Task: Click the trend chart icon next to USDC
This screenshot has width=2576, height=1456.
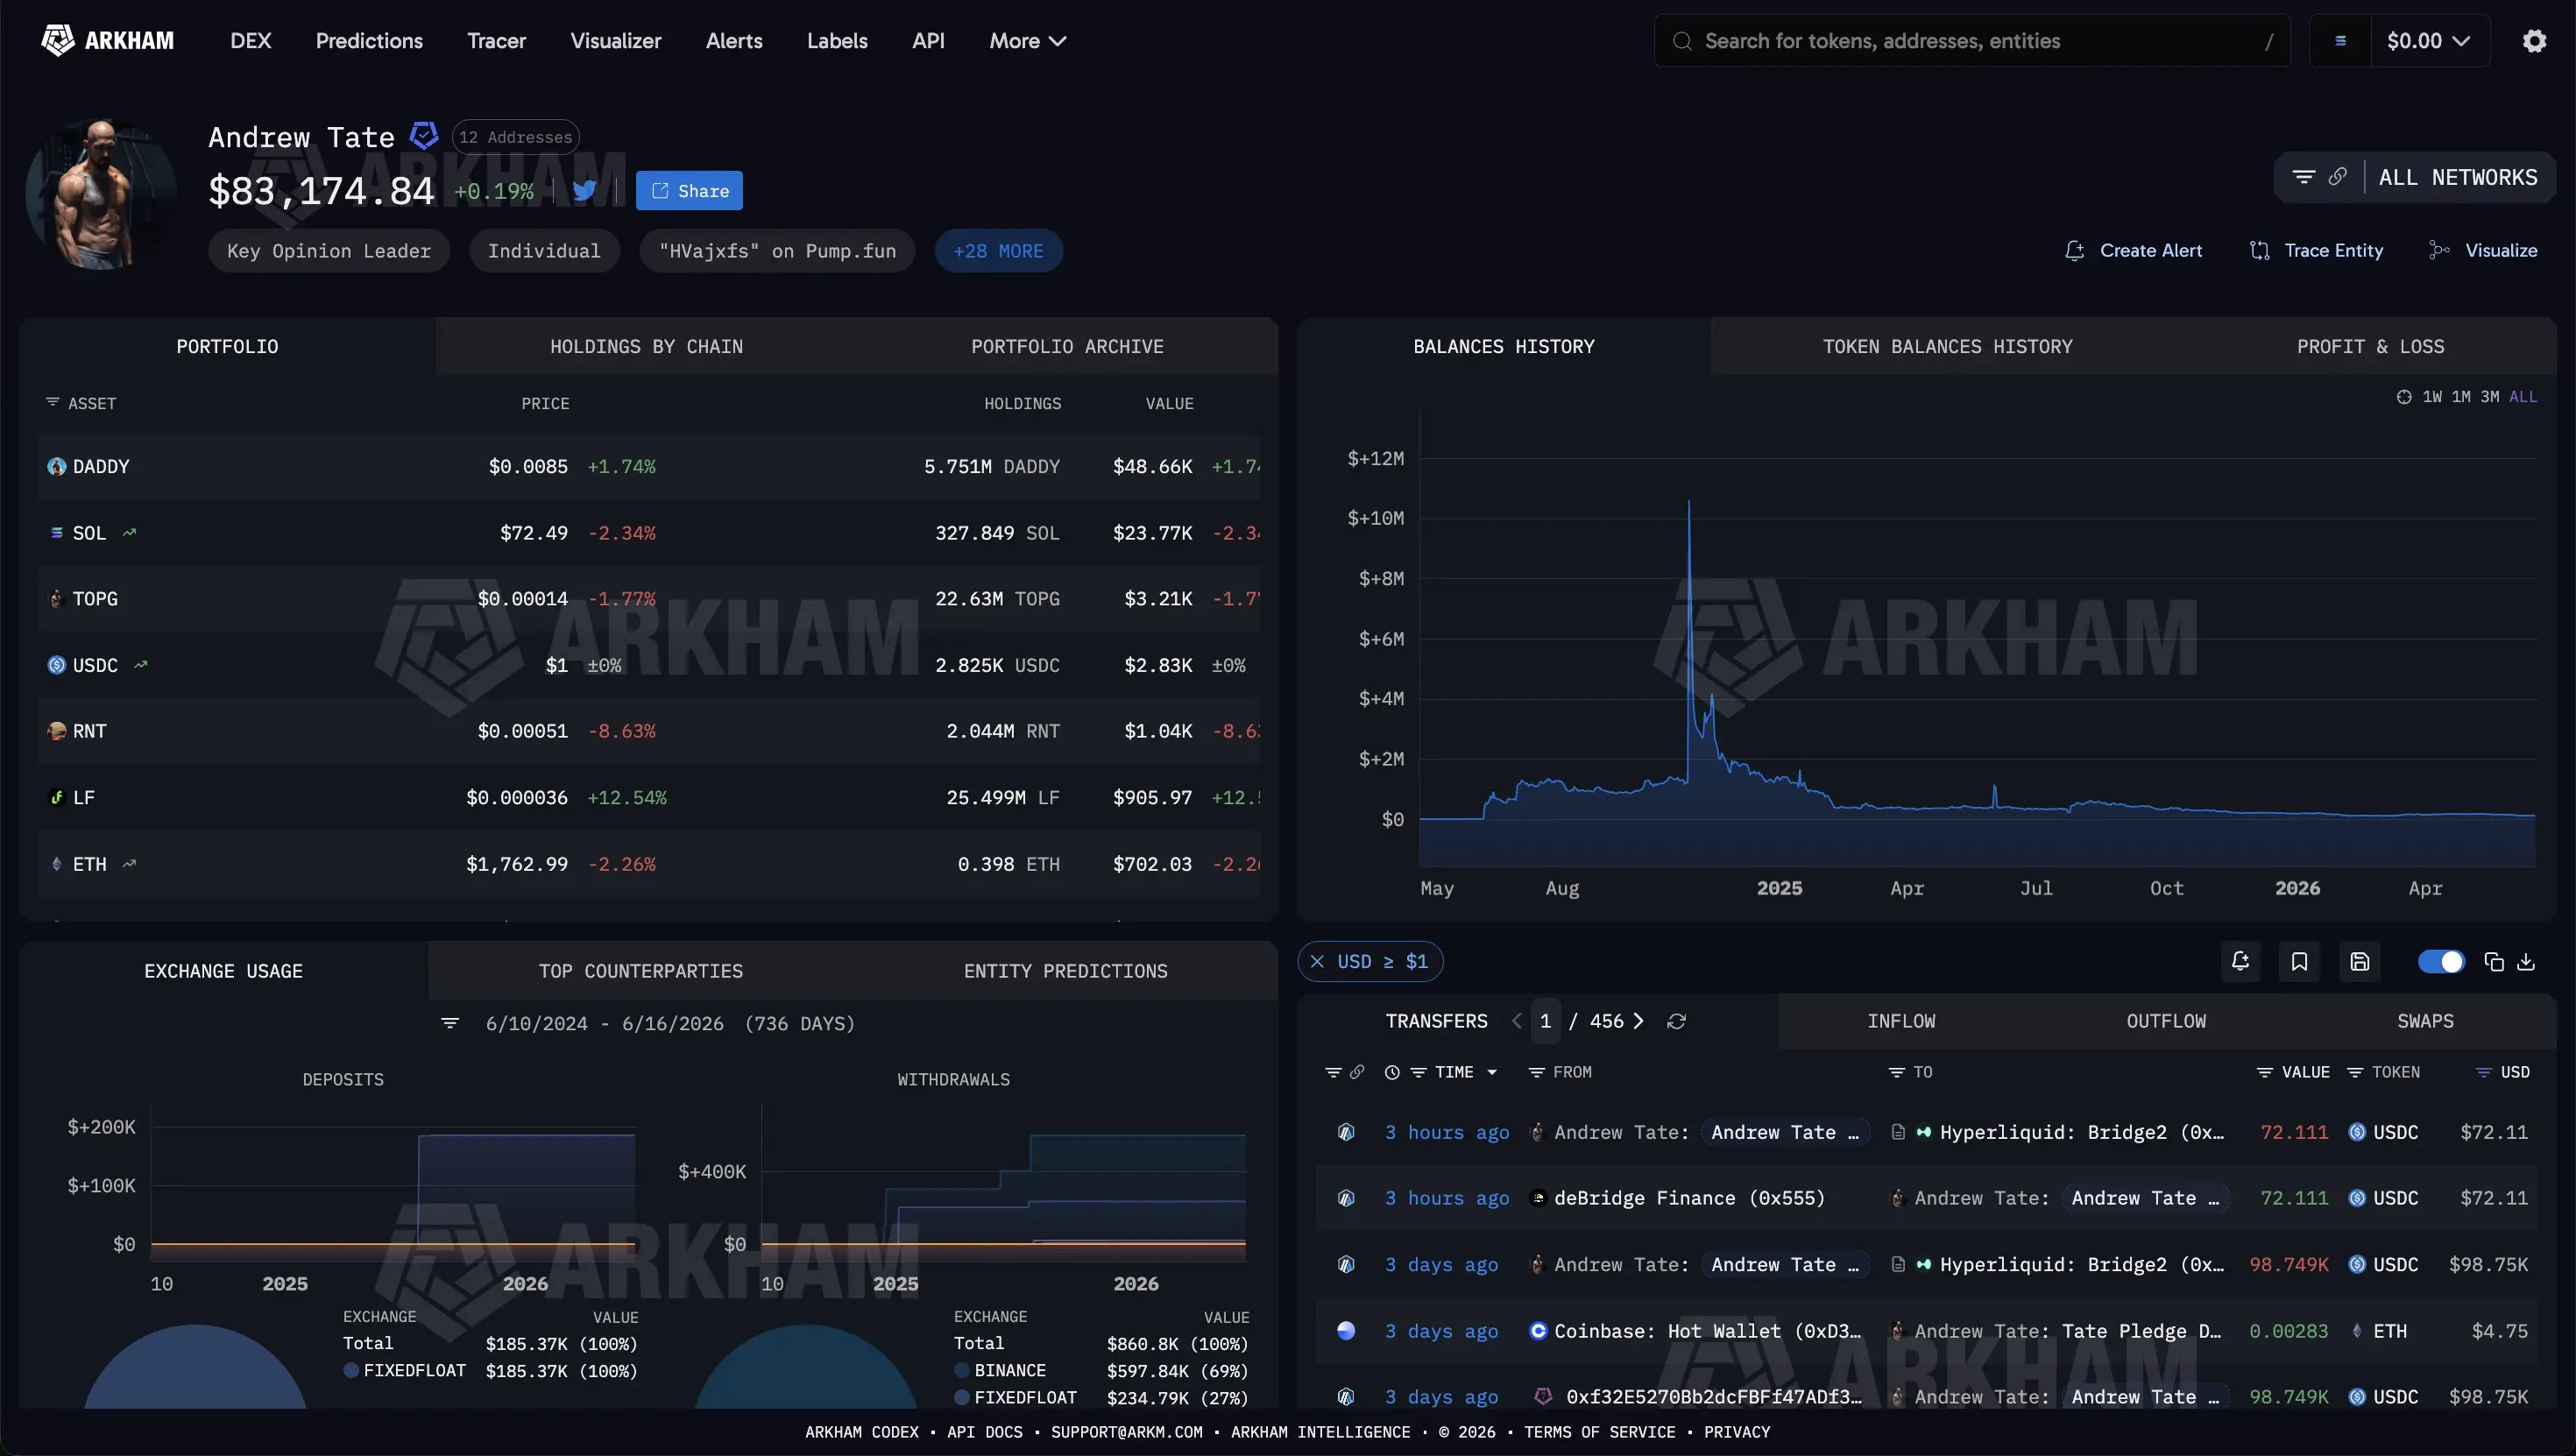Action: point(141,665)
